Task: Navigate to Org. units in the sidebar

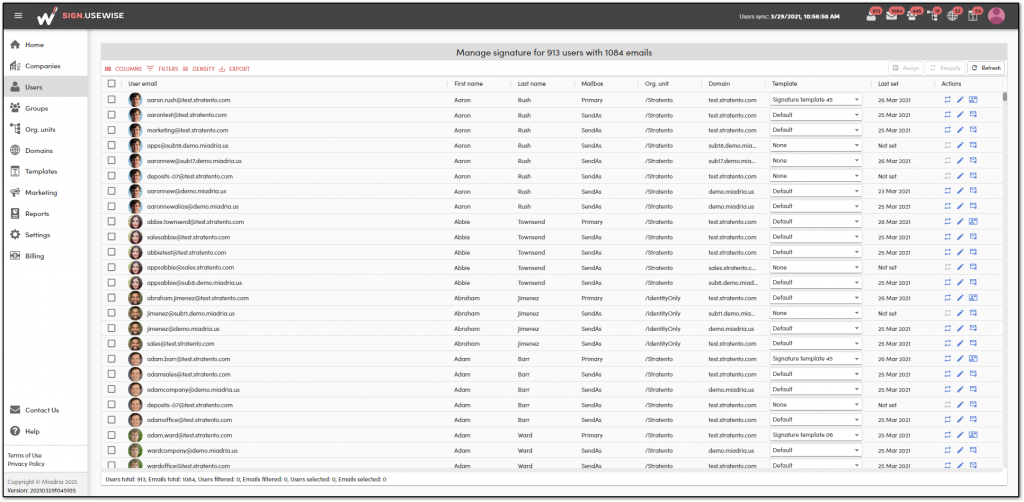Action: pyautogui.click(x=45, y=129)
